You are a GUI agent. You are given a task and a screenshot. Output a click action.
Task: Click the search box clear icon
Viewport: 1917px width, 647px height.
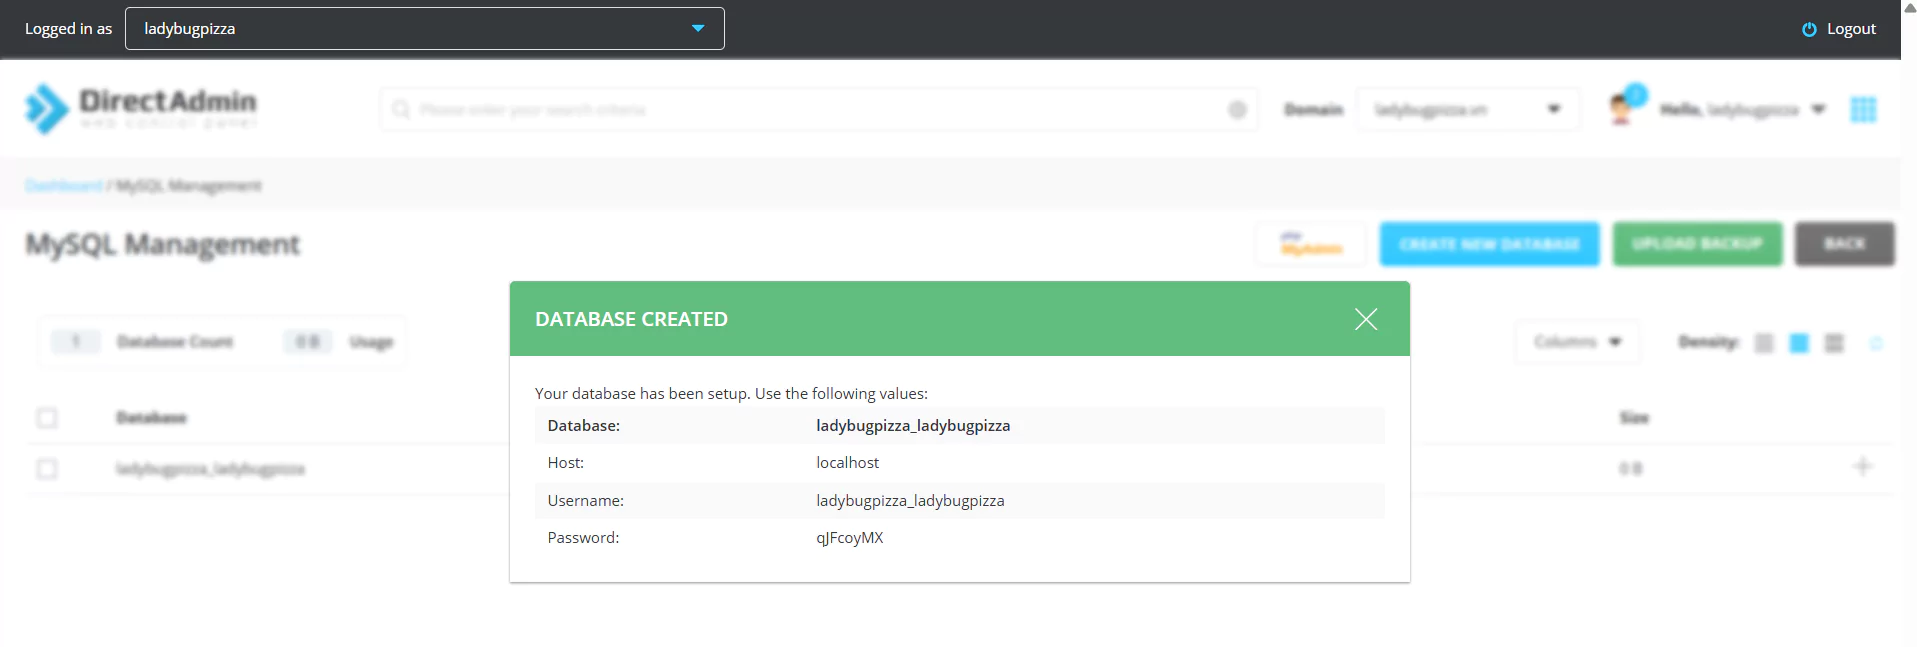[1237, 109]
